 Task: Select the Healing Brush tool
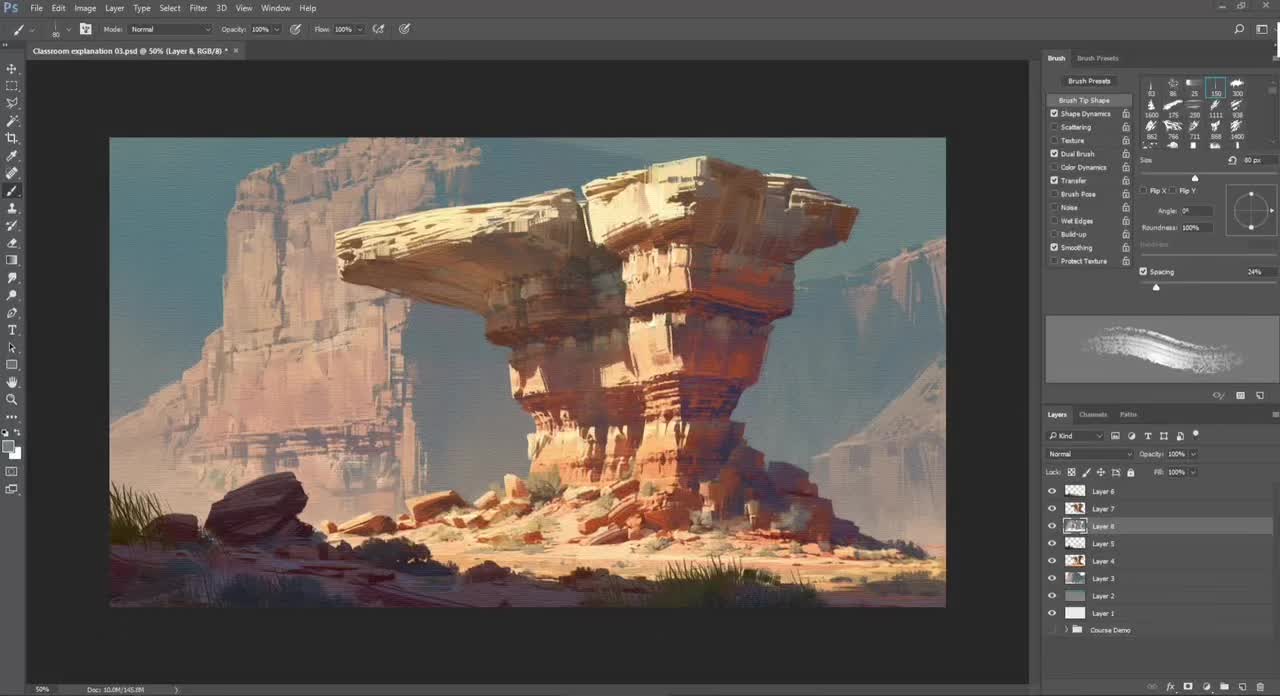point(12,173)
